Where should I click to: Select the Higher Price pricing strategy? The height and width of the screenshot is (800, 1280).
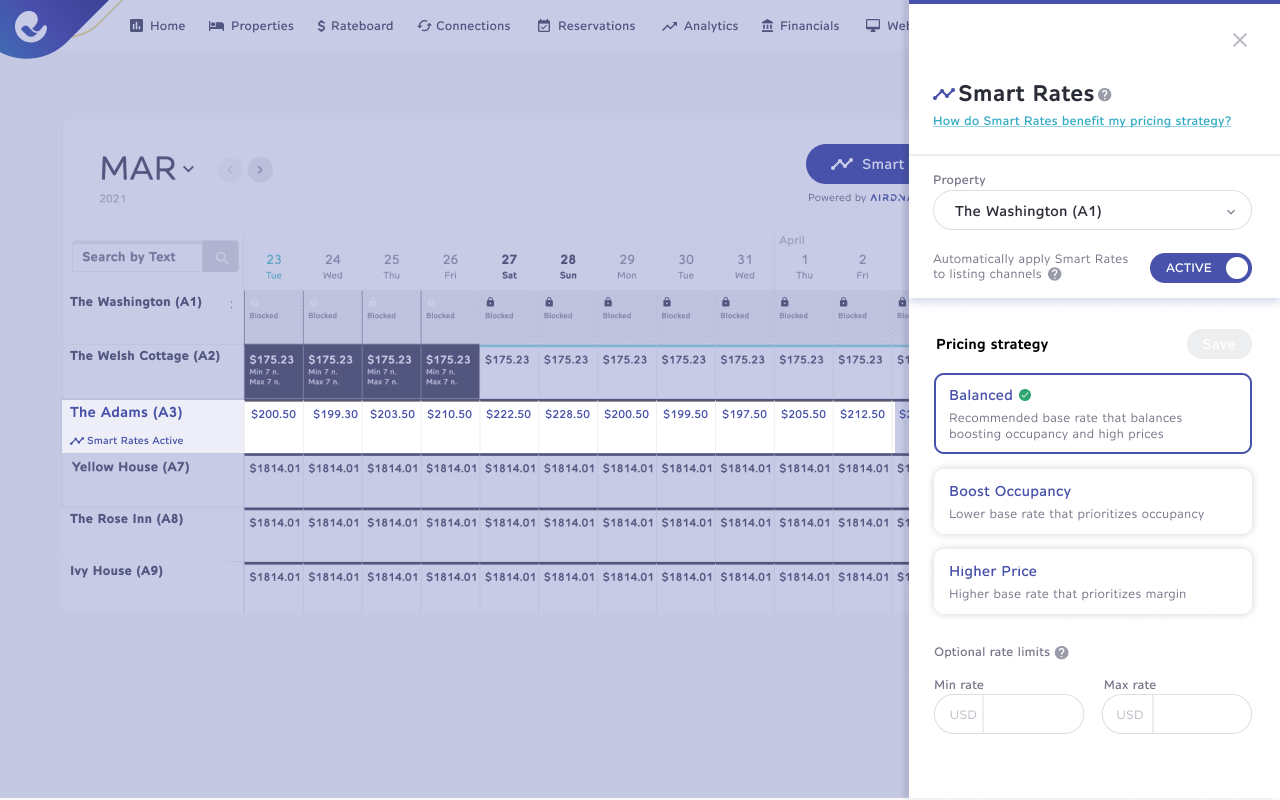tap(1092, 581)
